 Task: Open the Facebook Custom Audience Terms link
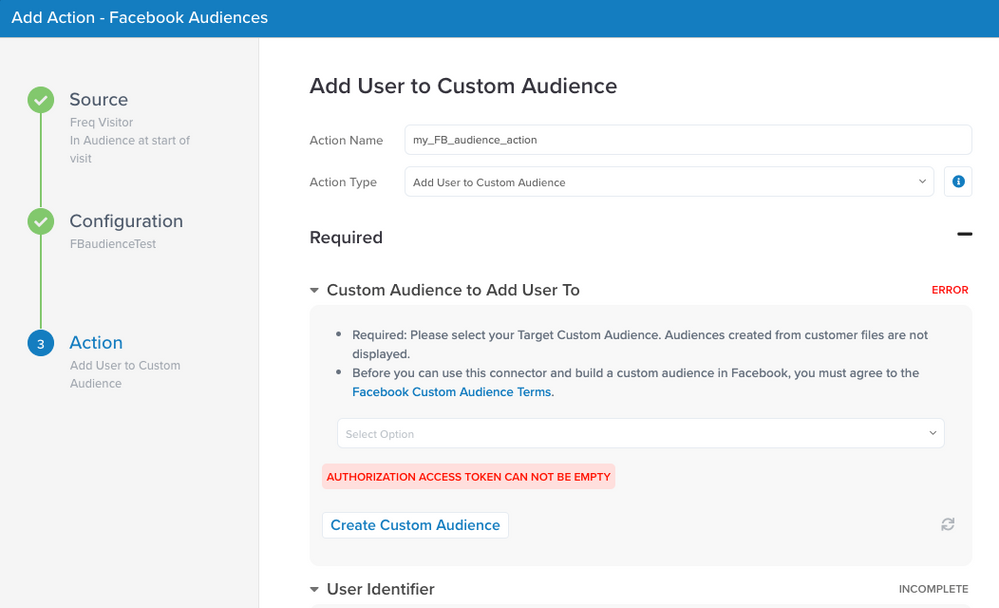452,392
